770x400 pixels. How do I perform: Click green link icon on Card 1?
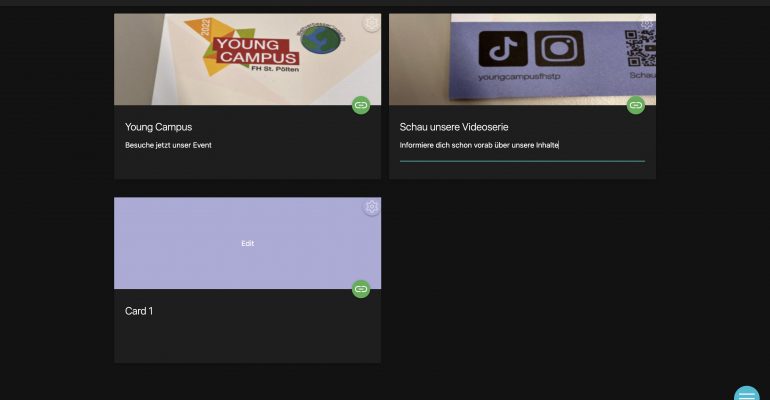tap(361, 289)
